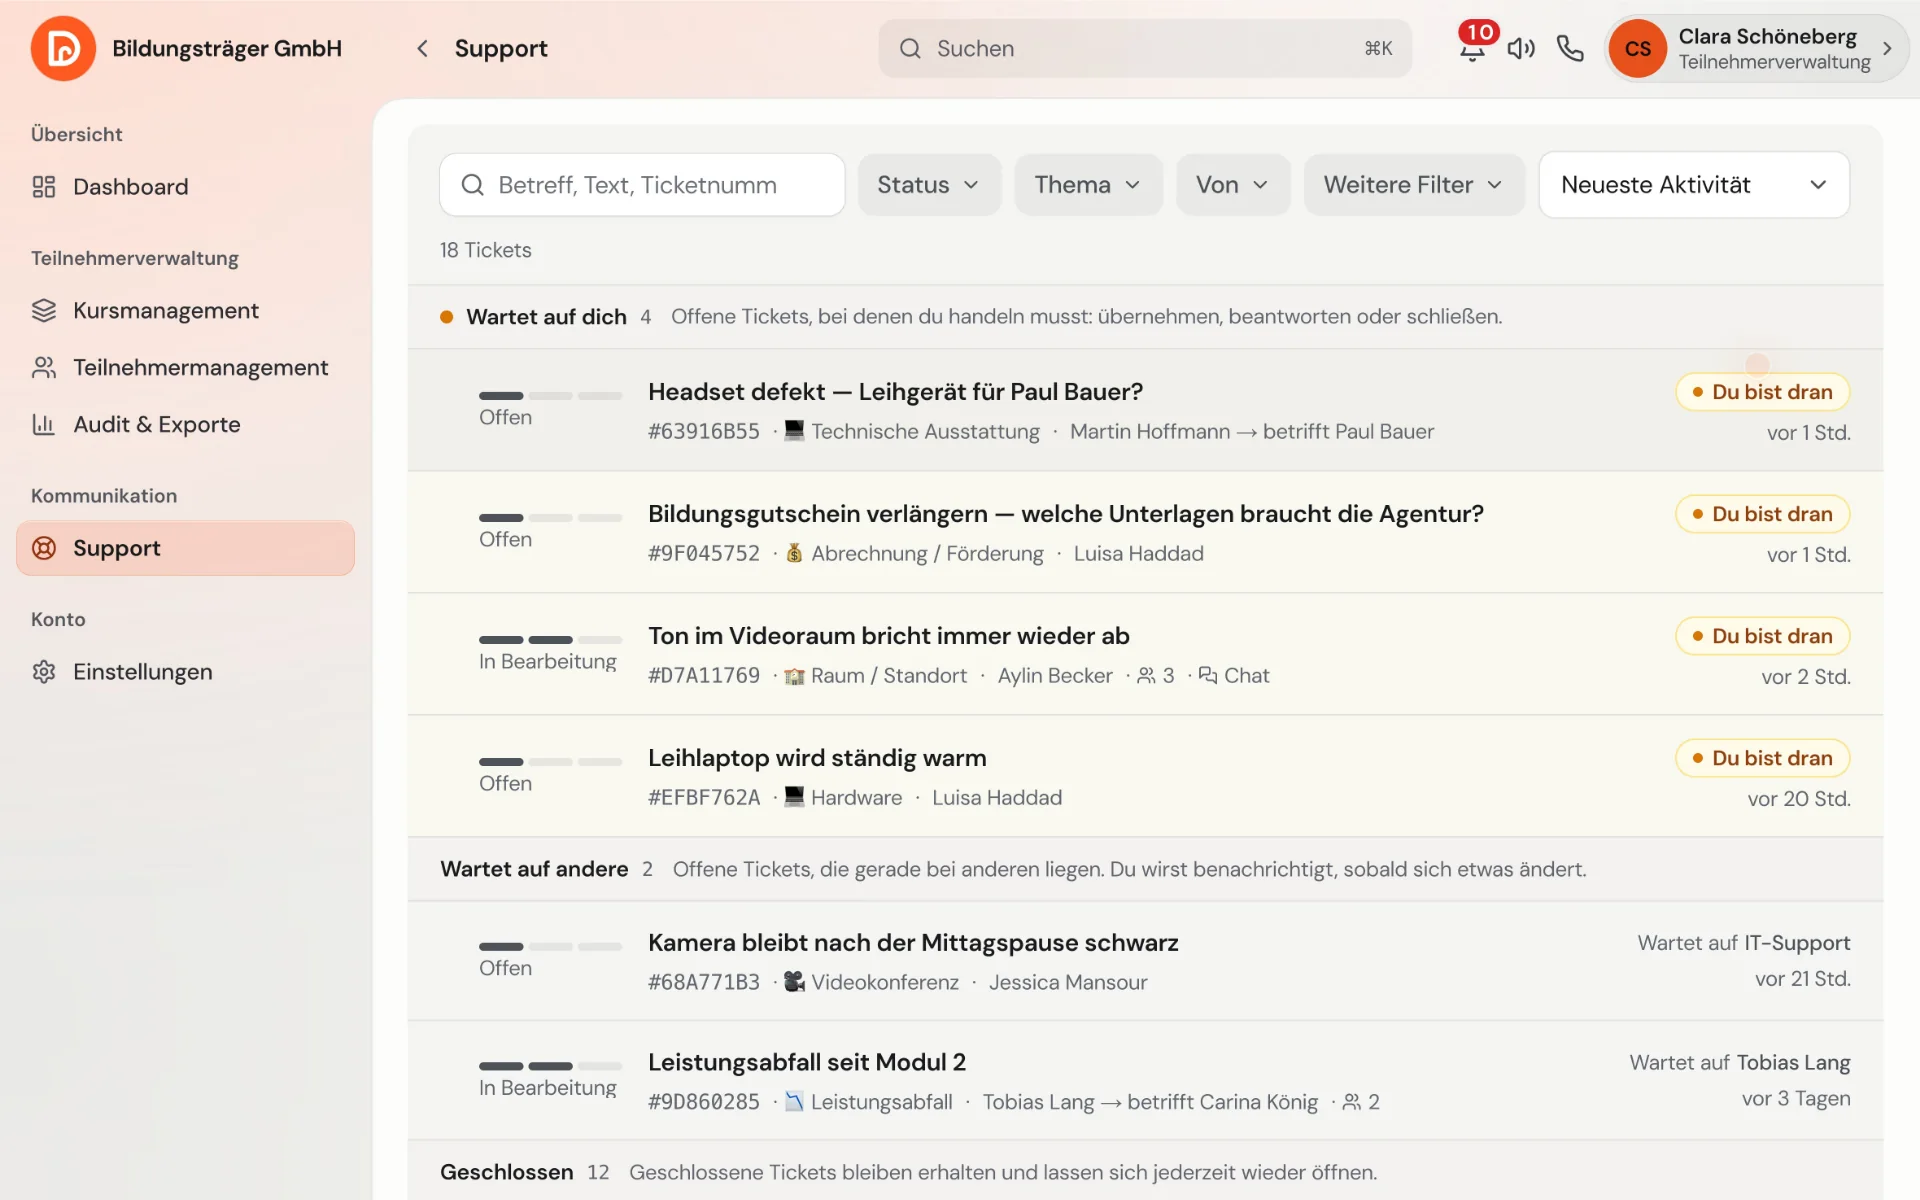Click the phone call icon
The height and width of the screenshot is (1200, 1920).
(x=1570, y=48)
